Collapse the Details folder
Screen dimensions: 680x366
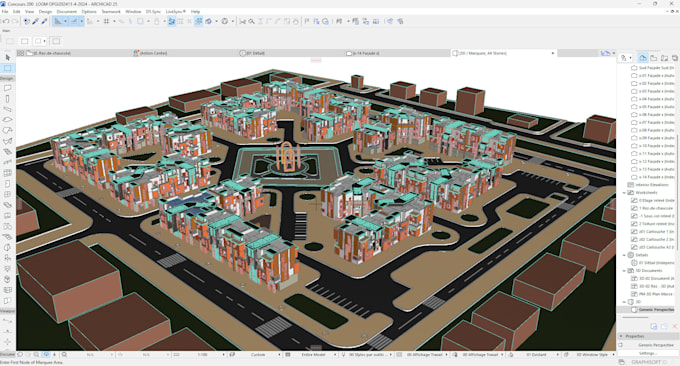point(624,255)
